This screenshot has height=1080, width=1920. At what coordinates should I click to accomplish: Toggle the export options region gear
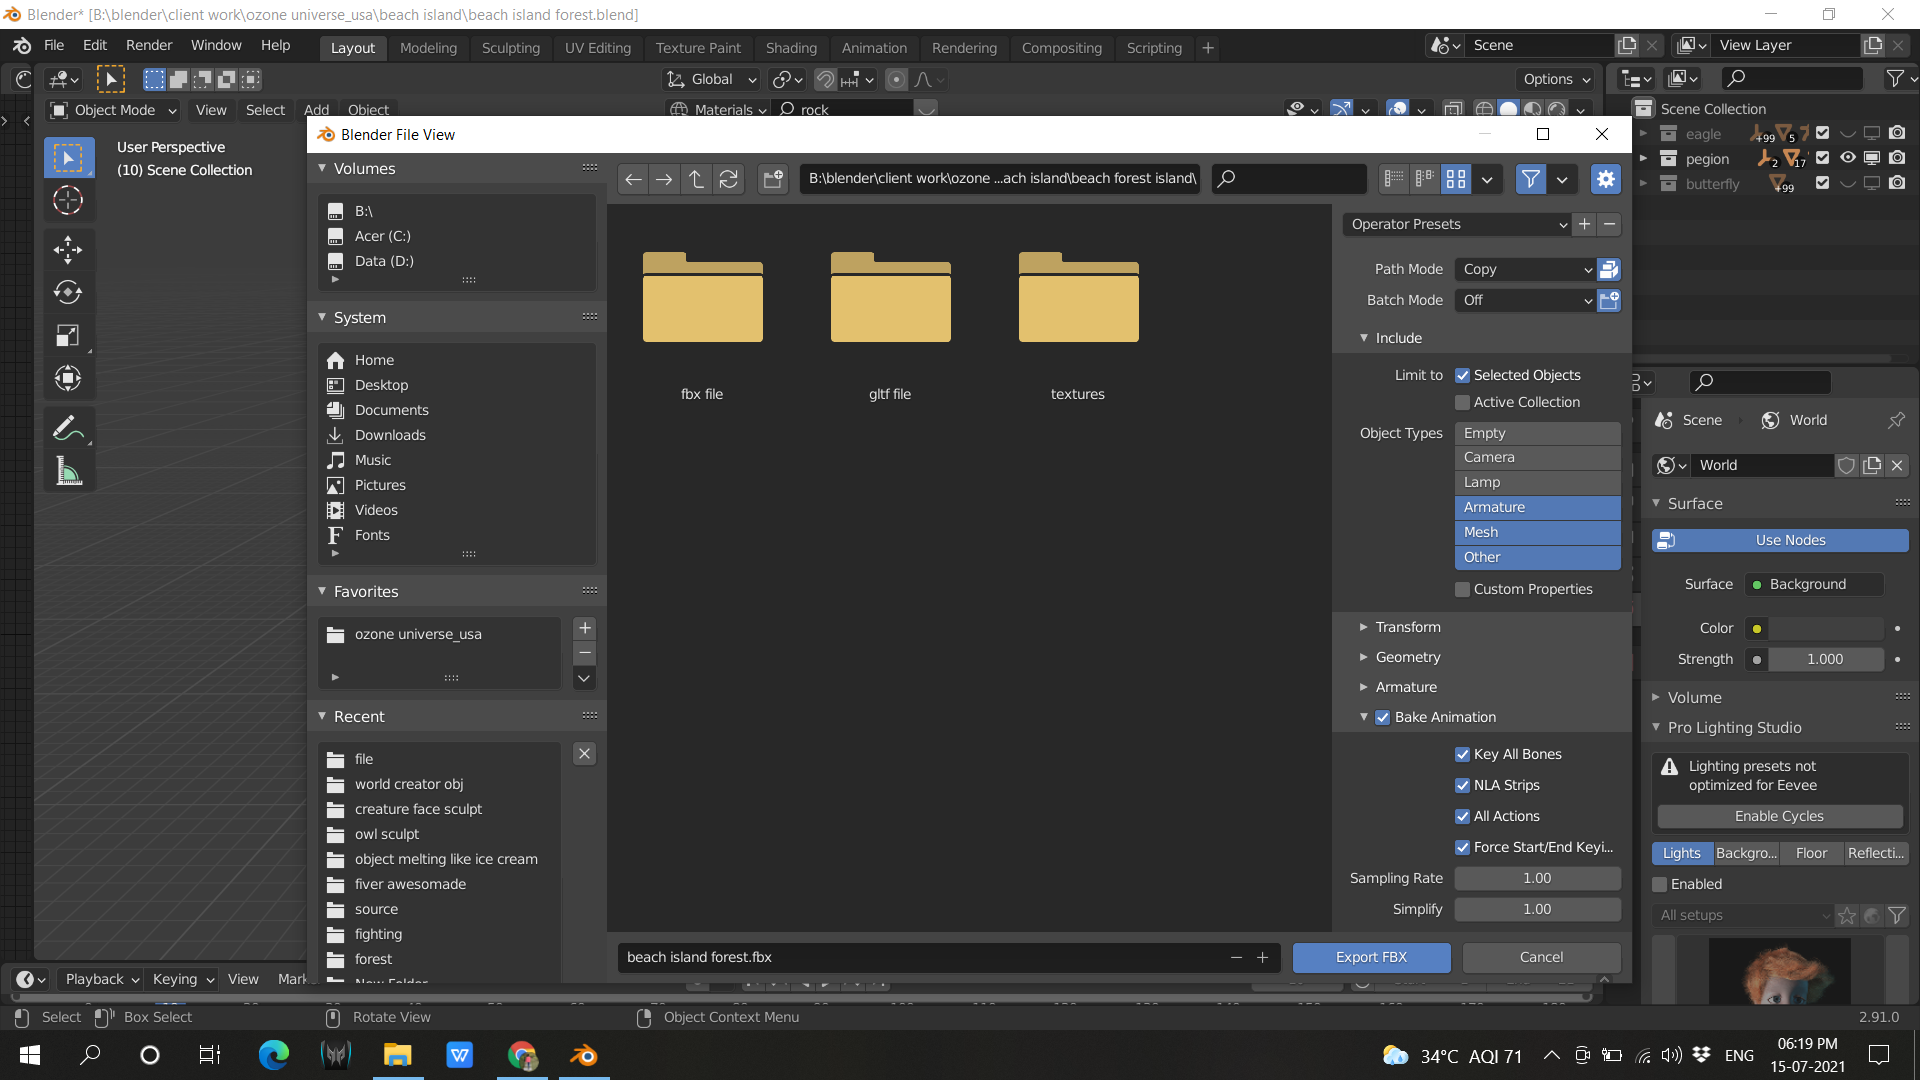click(x=1606, y=179)
